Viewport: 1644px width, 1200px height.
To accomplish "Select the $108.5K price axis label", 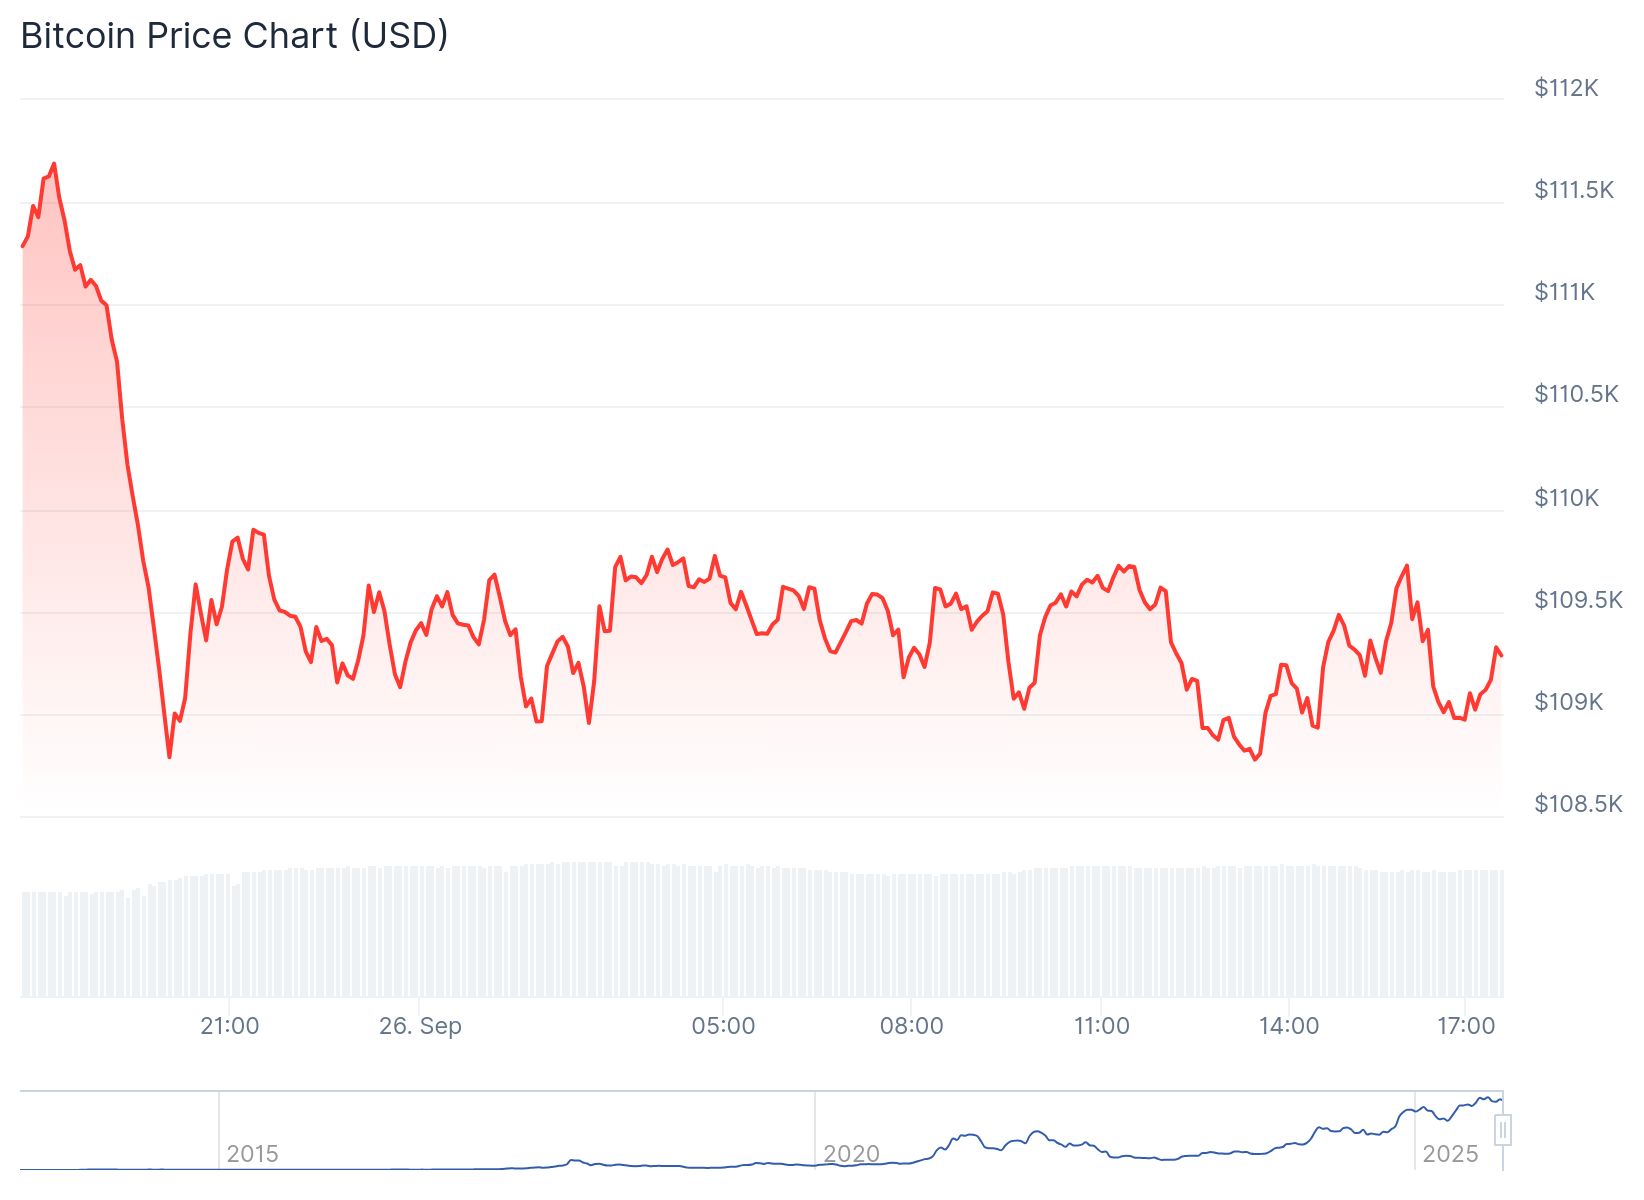I will coord(1578,804).
